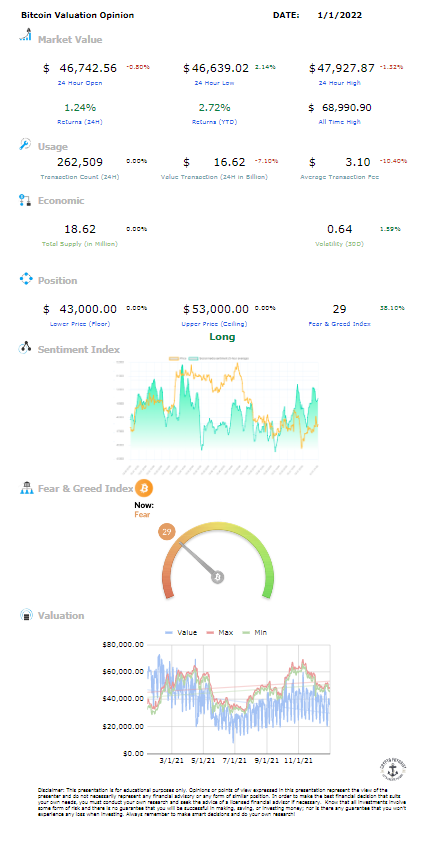The image size is (446, 841).
Task: Click the date value 1/1/2022
Action: (339, 15)
